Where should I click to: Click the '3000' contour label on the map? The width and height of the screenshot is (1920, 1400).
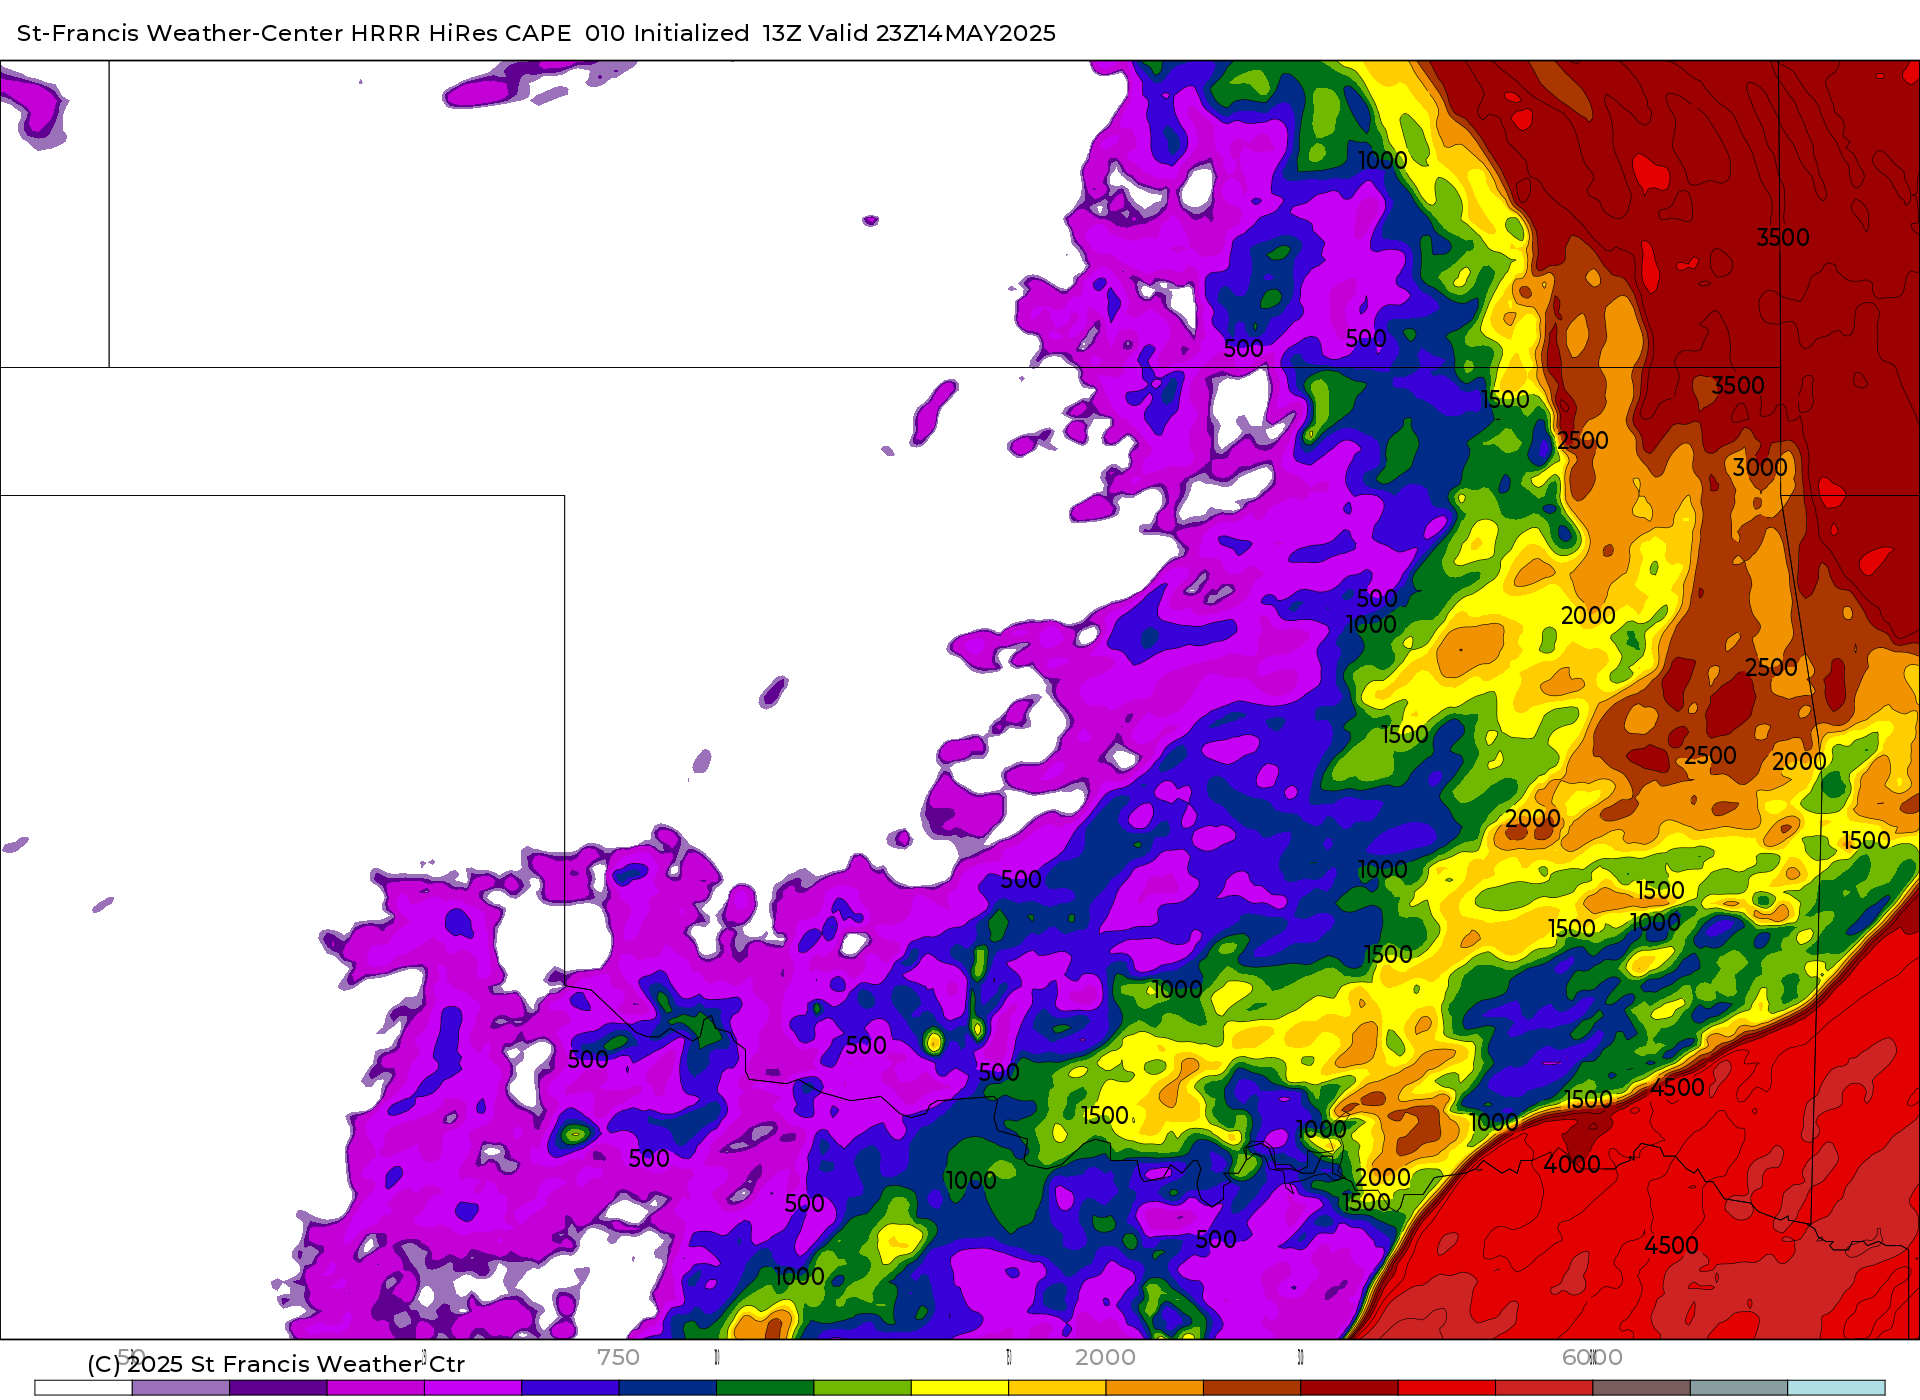1760,467
